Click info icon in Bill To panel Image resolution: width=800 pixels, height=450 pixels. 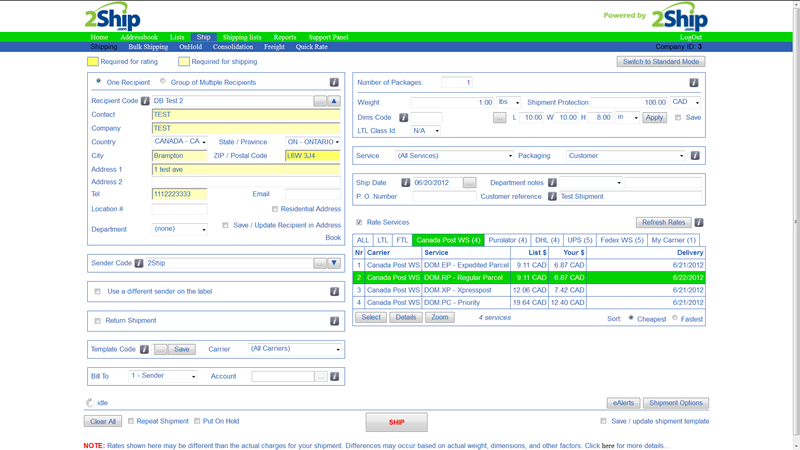point(335,377)
